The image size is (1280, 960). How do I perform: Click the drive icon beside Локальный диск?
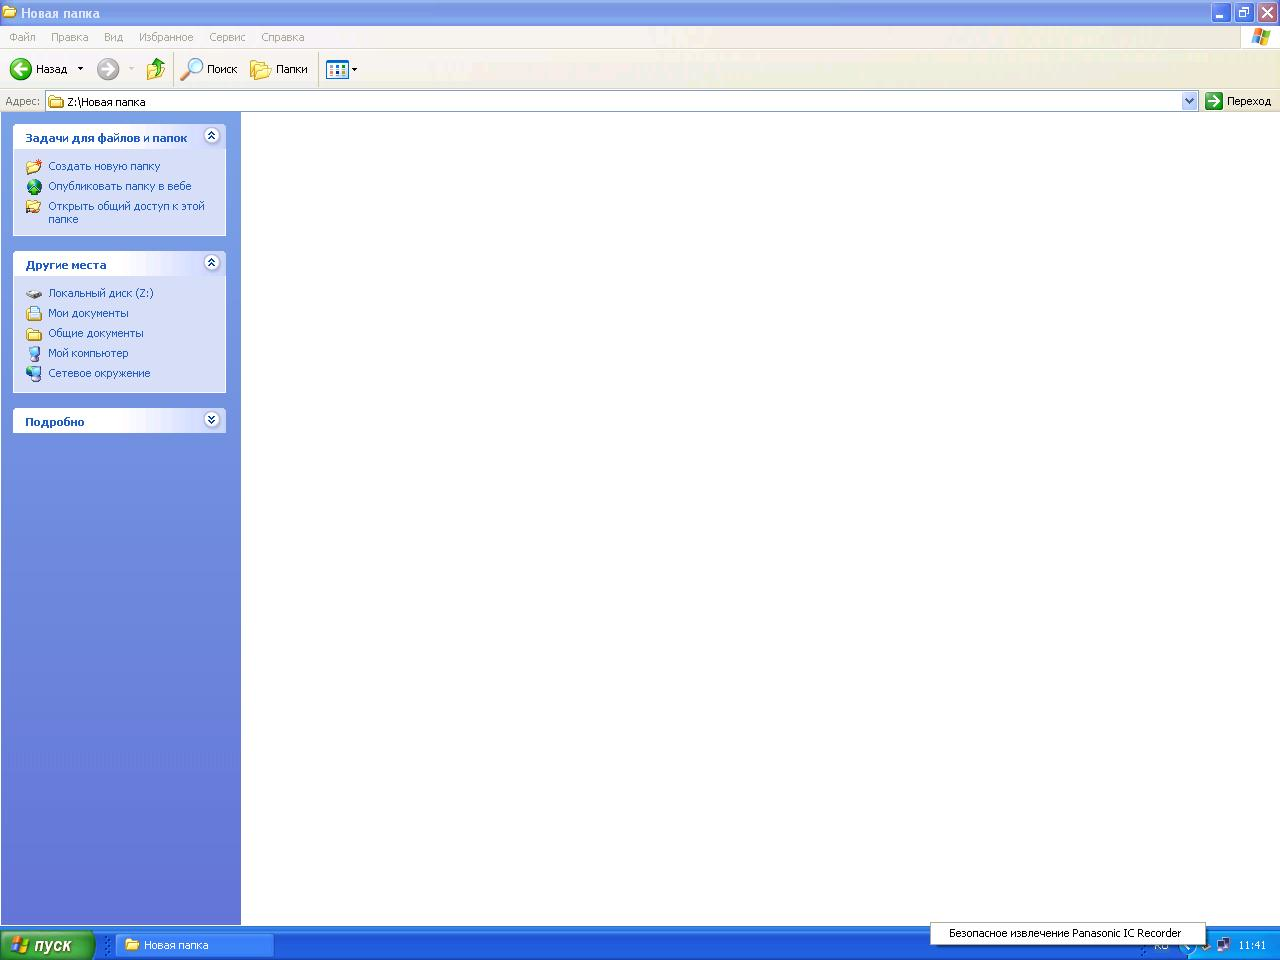pyautogui.click(x=34, y=294)
